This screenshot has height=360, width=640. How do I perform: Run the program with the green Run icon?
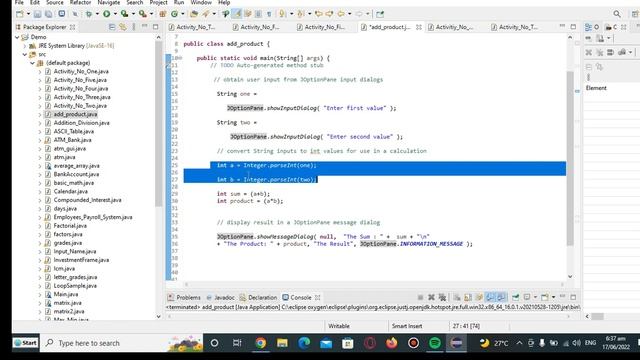107,14
